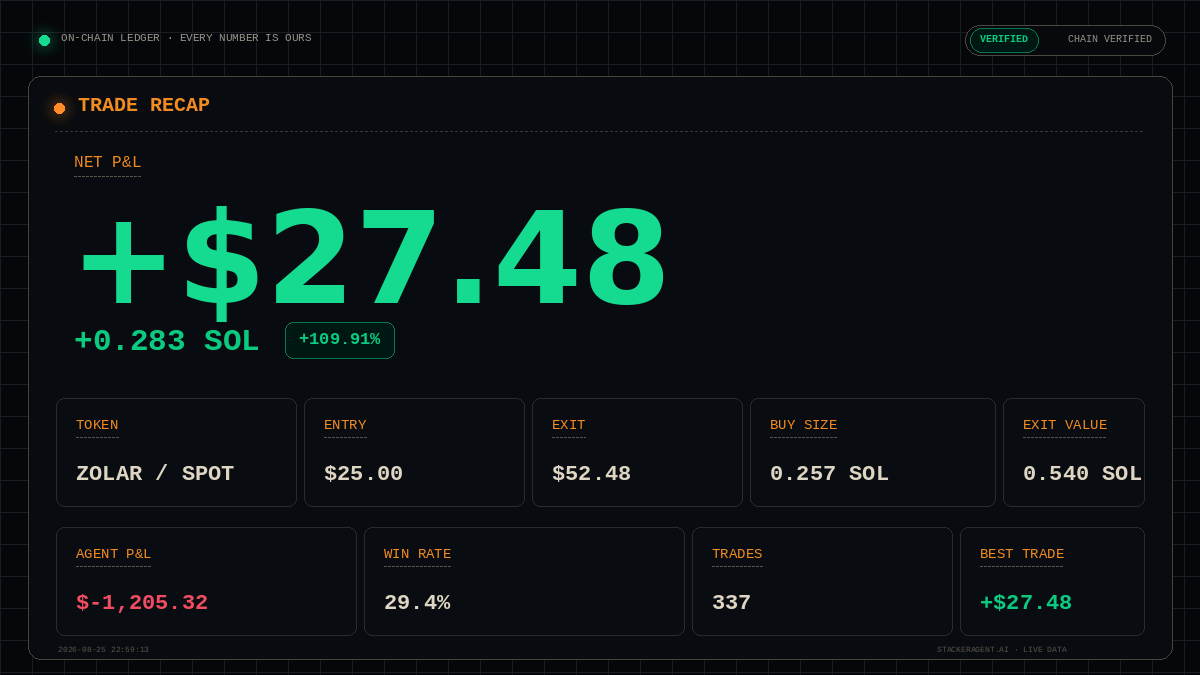This screenshot has width=1200, height=675.
Task: Click the TRADE RECAP heading
Action: coord(144,105)
